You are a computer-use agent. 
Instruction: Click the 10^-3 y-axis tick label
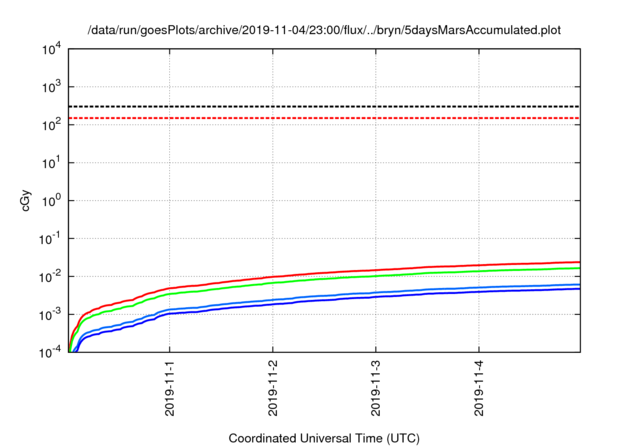click(x=50, y=315)
